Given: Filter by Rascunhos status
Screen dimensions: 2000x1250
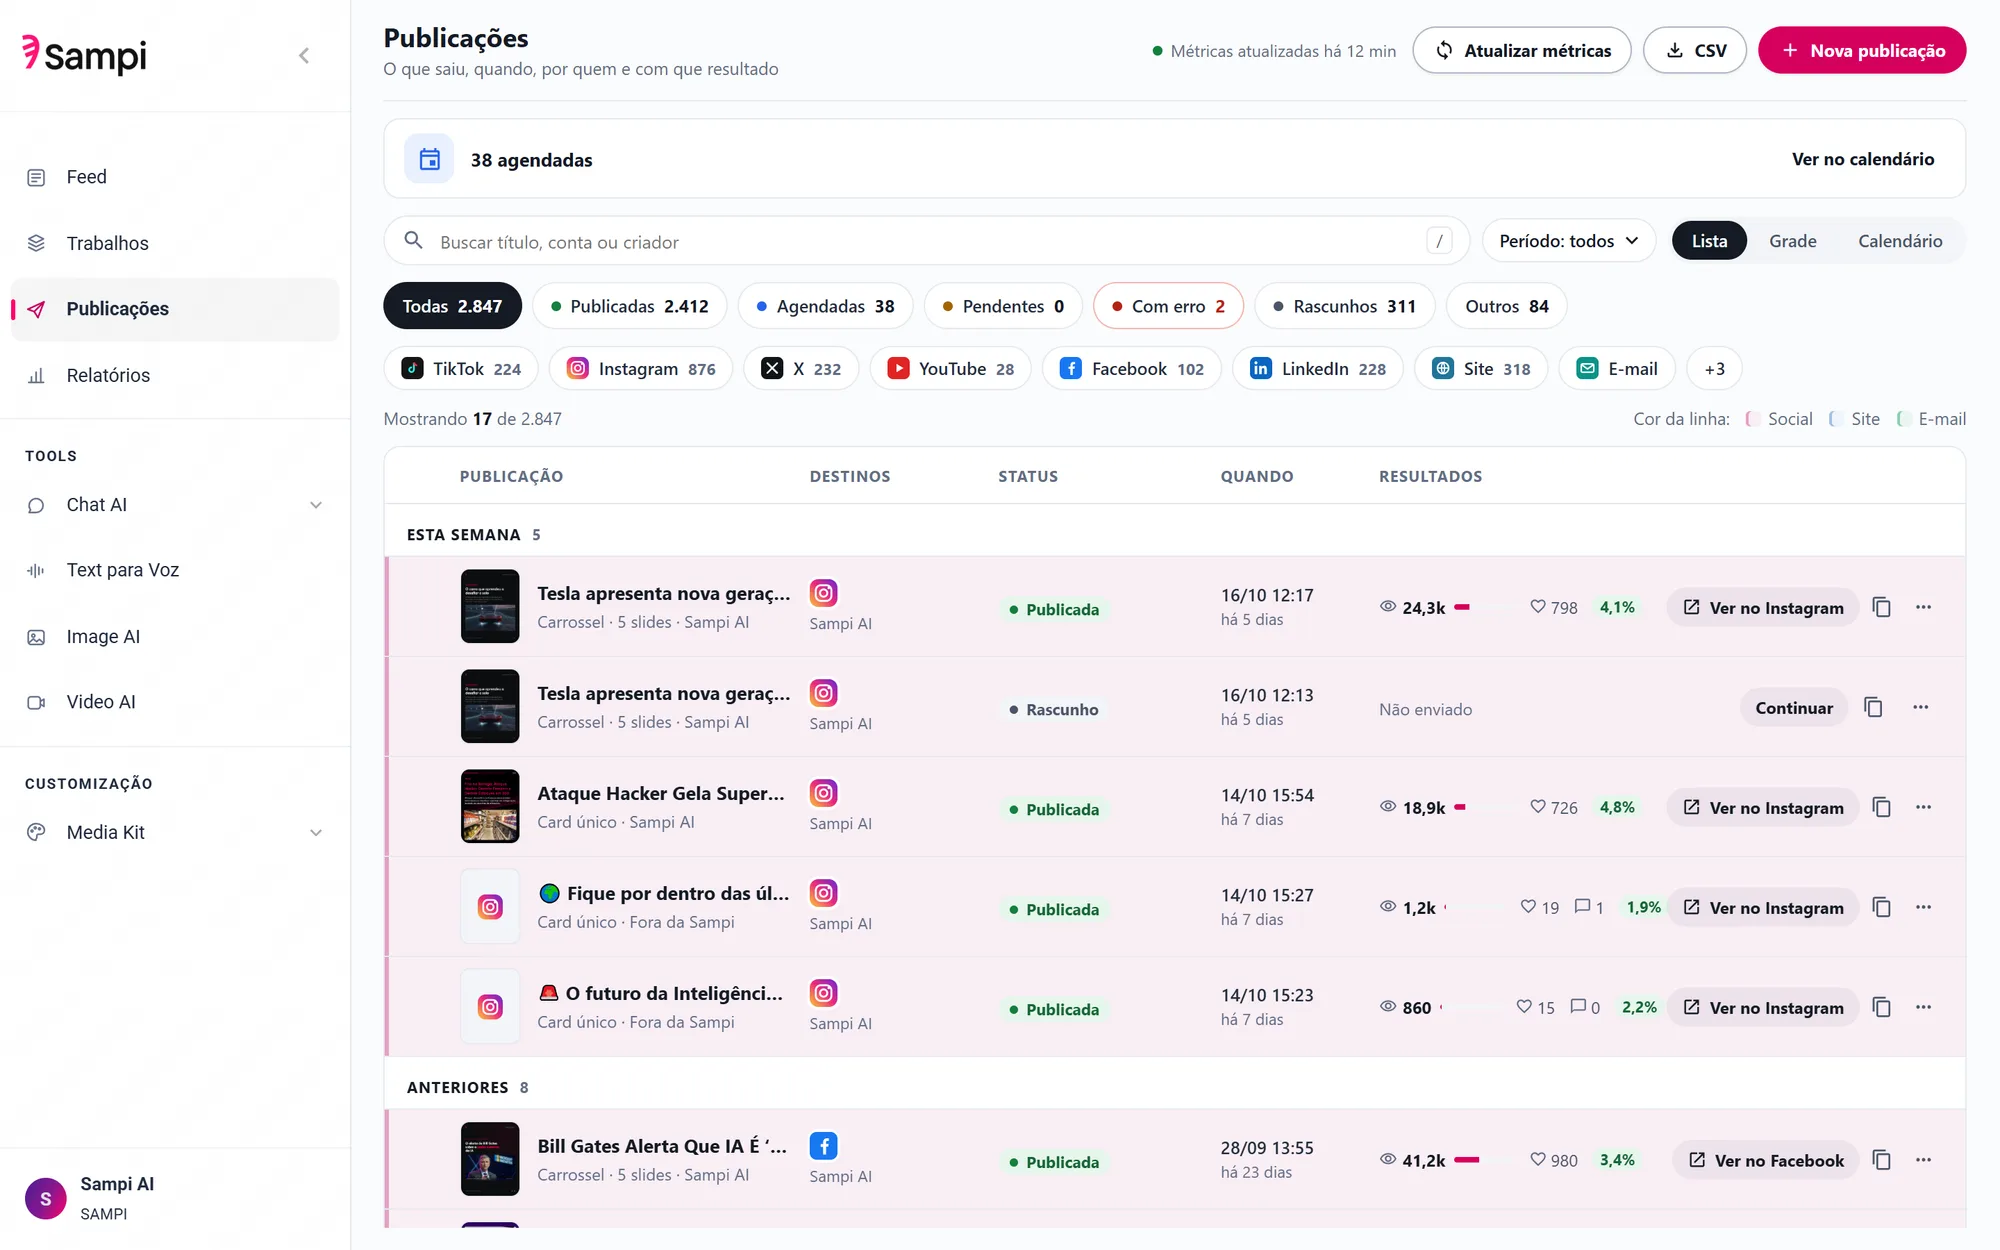Looking at the screenshot, I should (1344, 306).
